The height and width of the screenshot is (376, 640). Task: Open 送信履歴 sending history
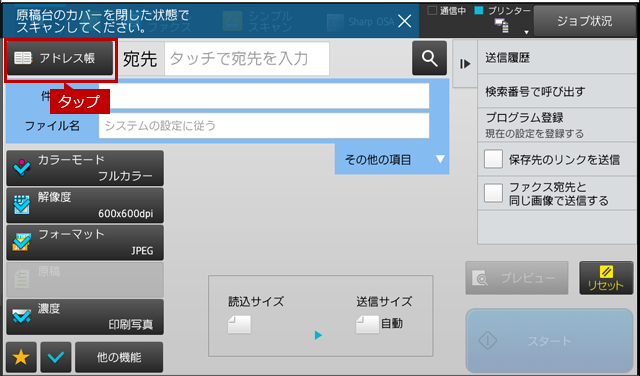[557, 58]
